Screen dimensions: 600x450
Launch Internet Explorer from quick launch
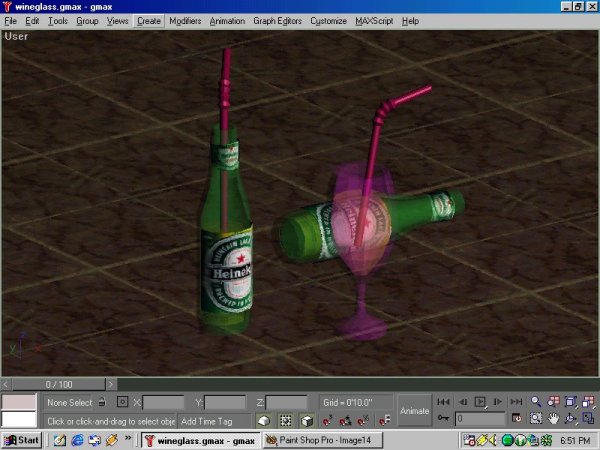point(77,440)
